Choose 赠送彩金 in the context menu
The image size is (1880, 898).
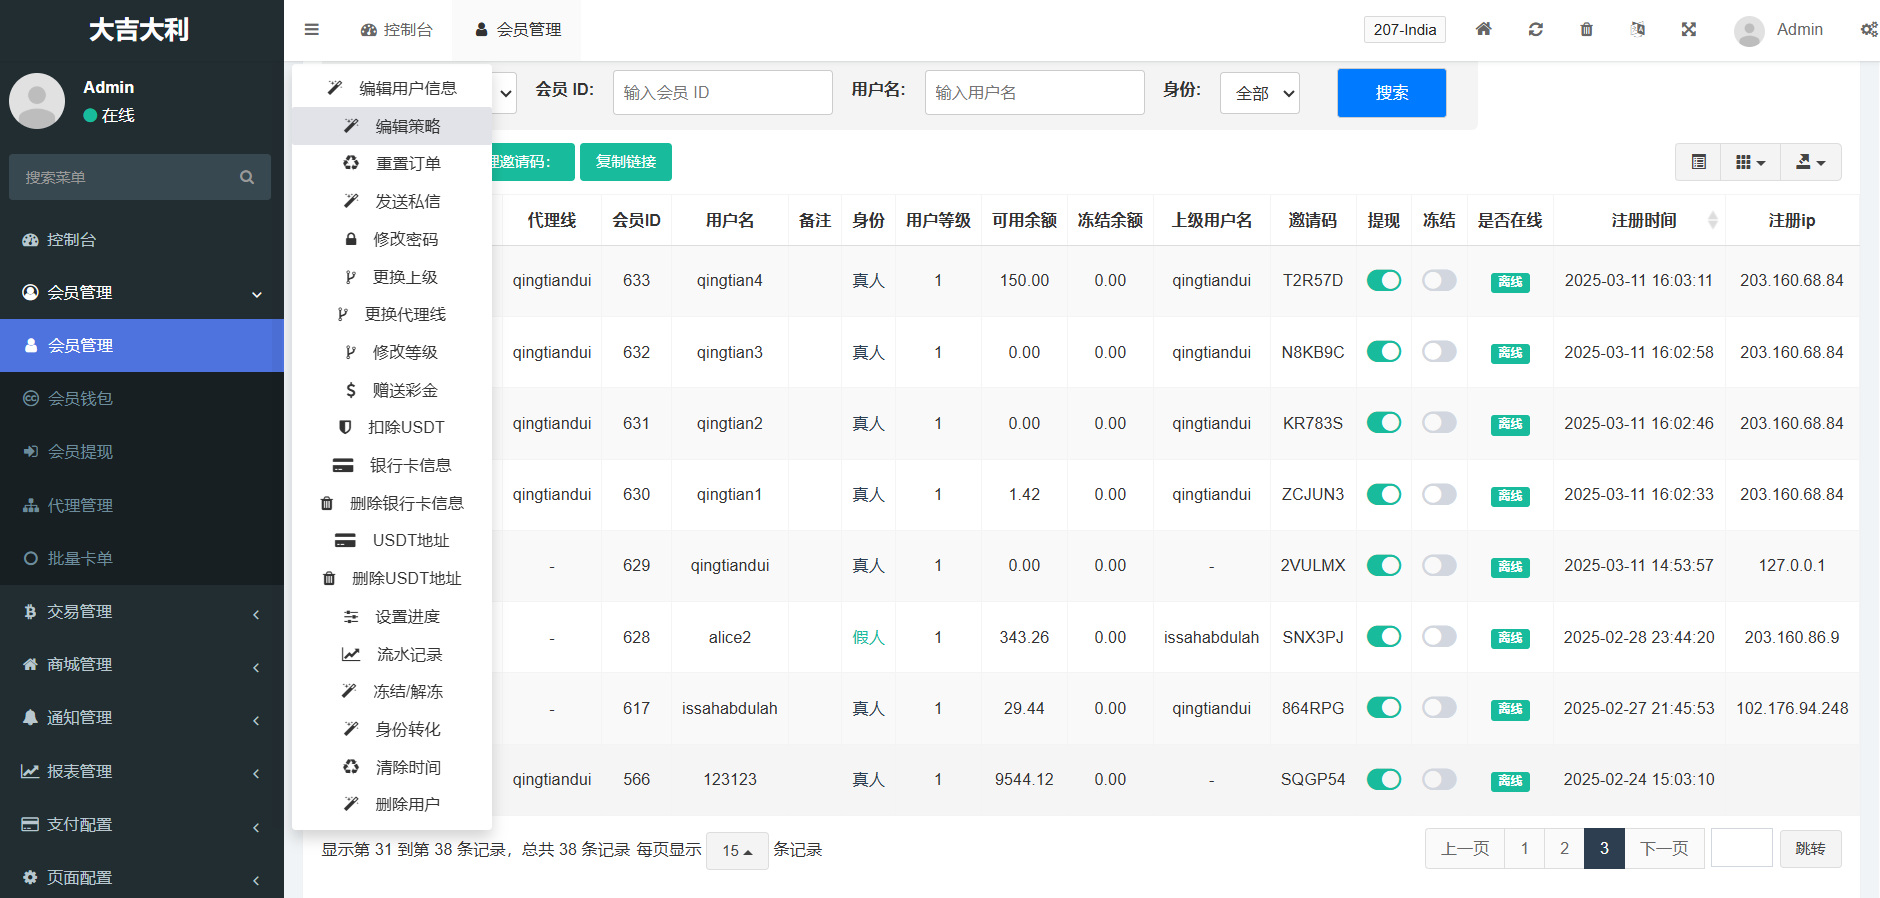(405, 390)
